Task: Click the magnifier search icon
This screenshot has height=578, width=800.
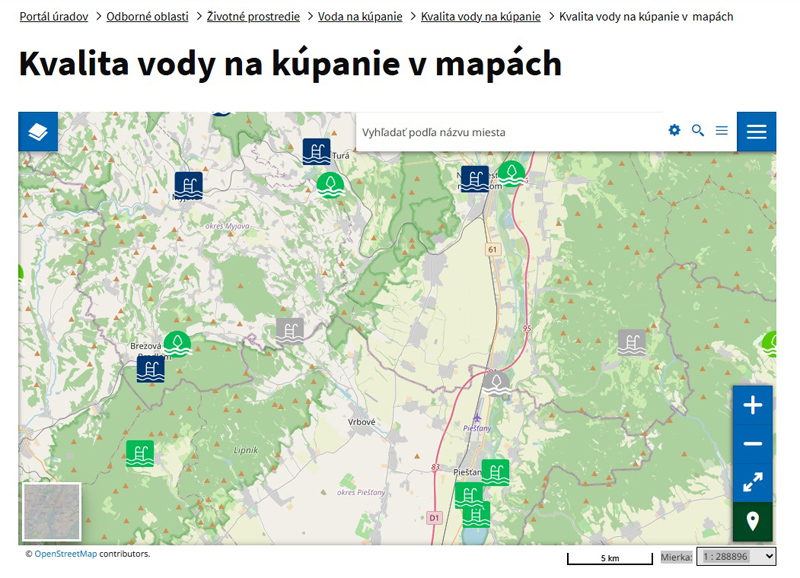Action: coord(697,131)
